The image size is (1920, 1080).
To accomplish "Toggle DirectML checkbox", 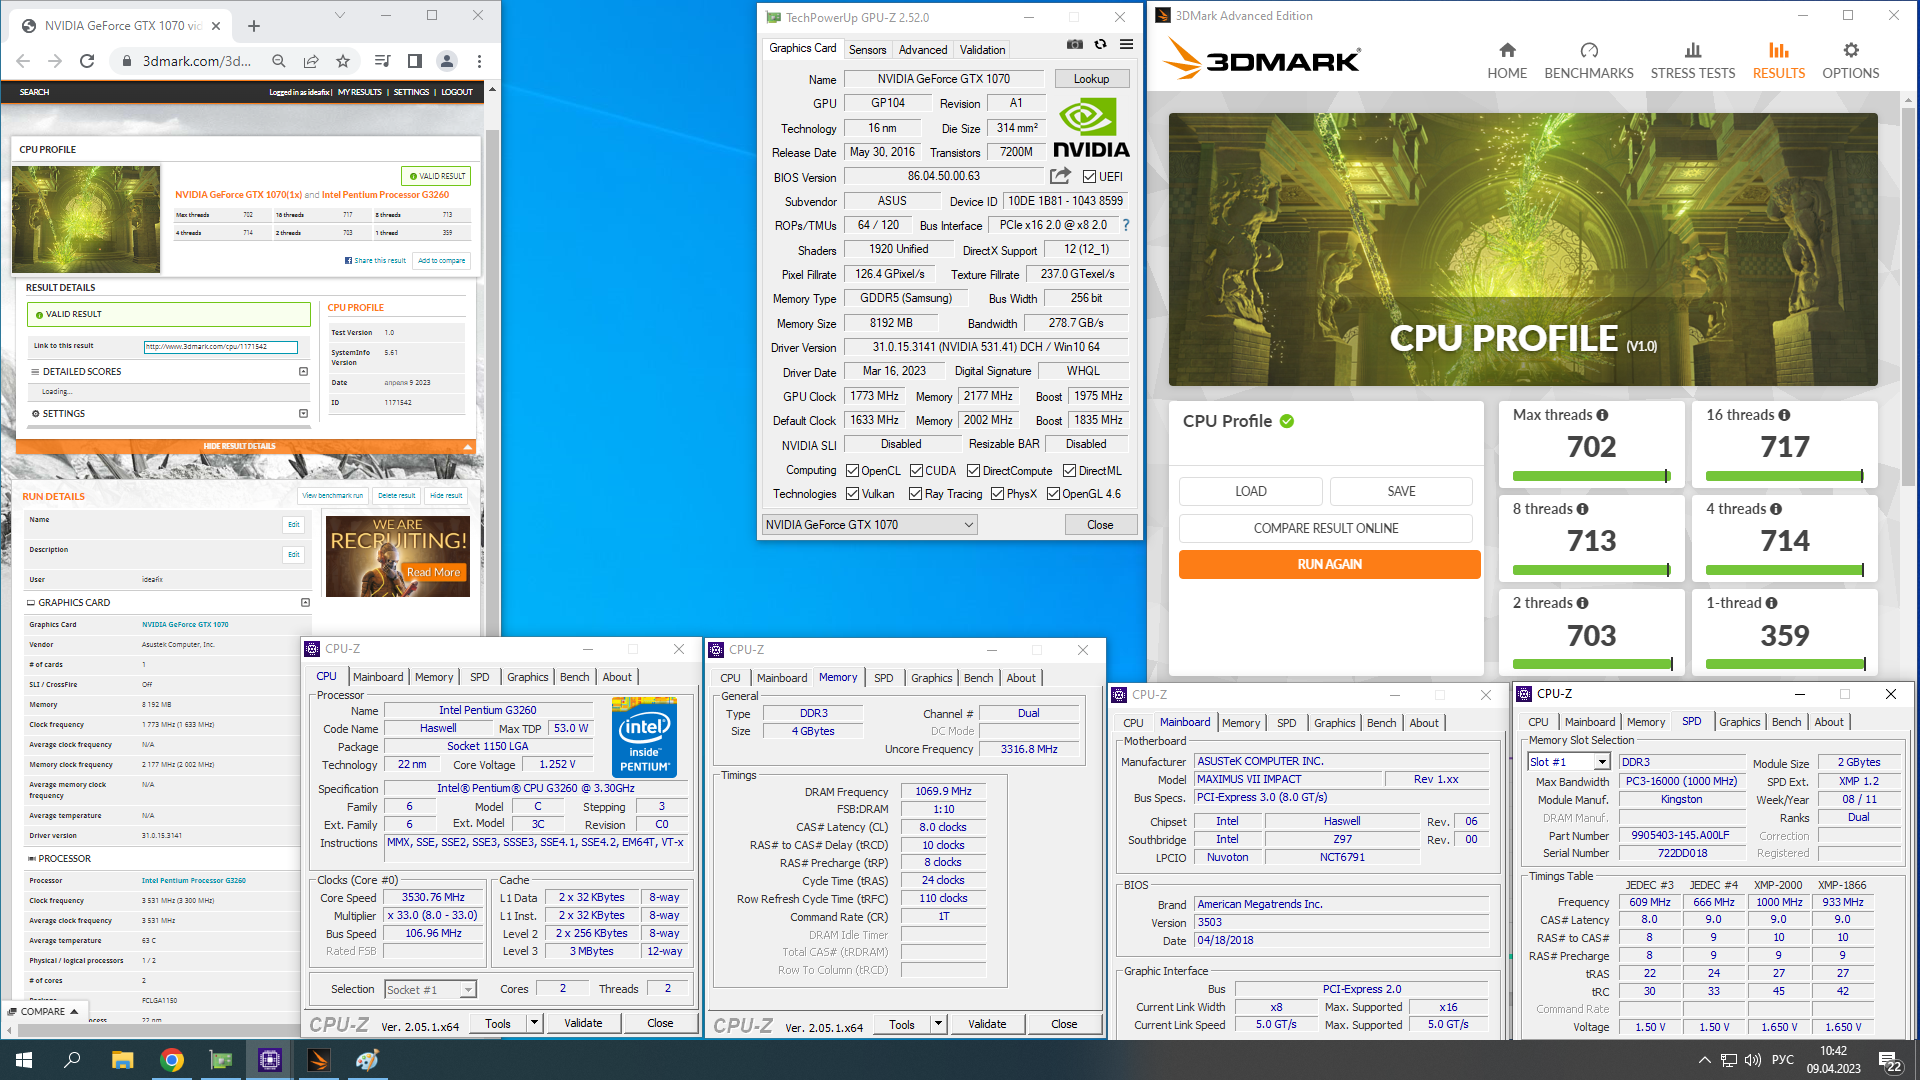I will 1069,471.
